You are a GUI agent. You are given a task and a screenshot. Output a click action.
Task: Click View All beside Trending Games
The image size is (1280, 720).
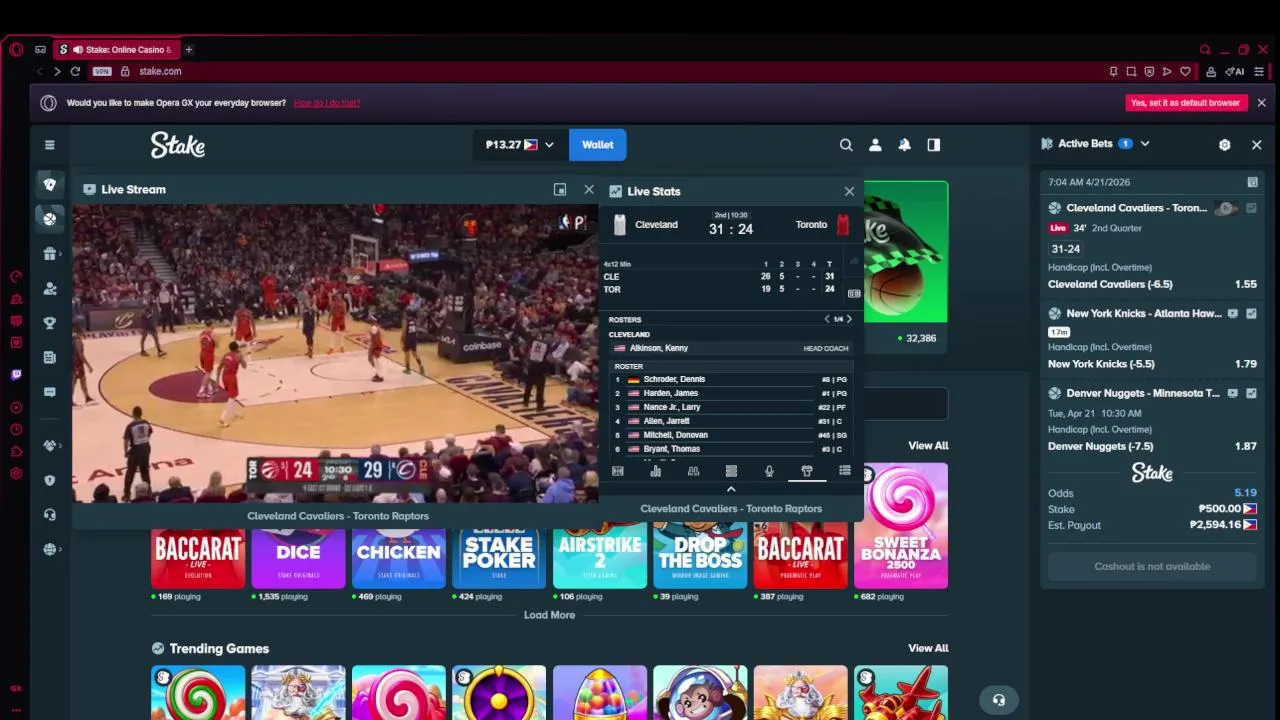coord(928,648)
